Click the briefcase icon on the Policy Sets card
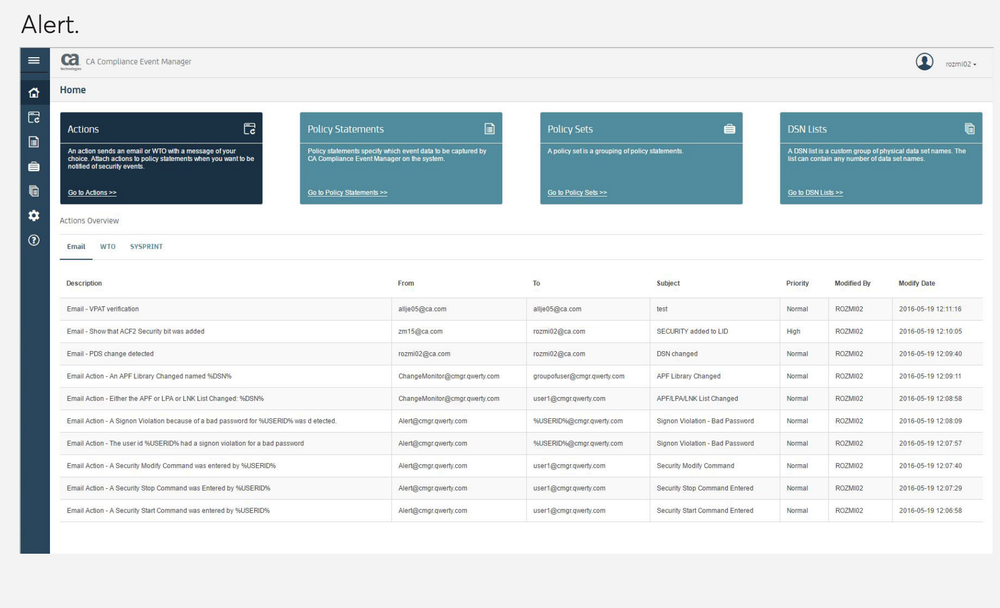Screen dimensions: 1000x608 (729, 128)
